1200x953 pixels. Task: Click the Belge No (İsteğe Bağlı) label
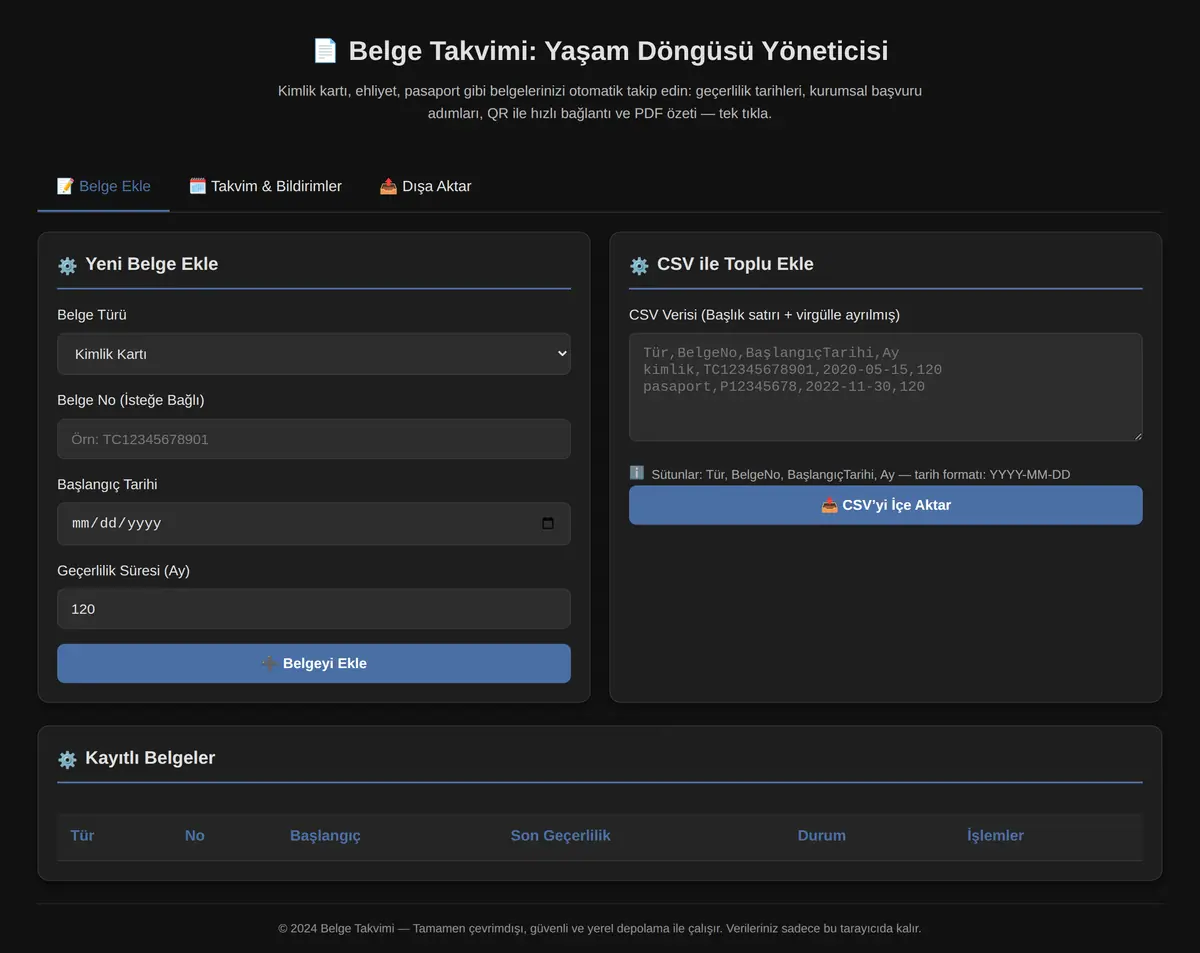click(131, 400)
